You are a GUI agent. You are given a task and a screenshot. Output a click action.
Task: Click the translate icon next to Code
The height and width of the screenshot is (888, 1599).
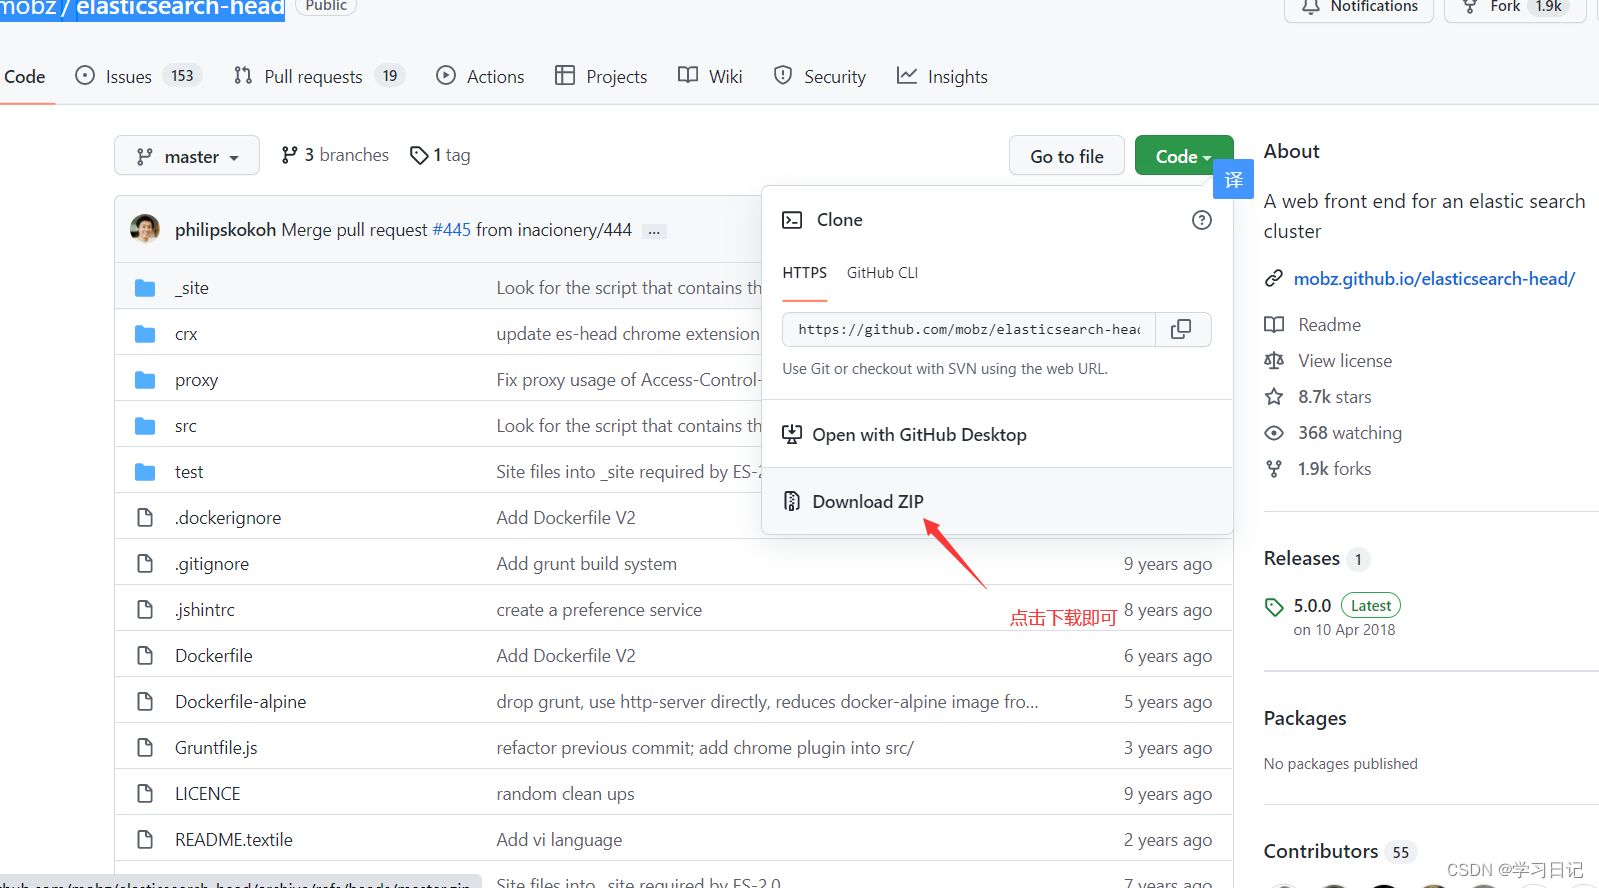pyautogui.click(x=1233, y=179)
